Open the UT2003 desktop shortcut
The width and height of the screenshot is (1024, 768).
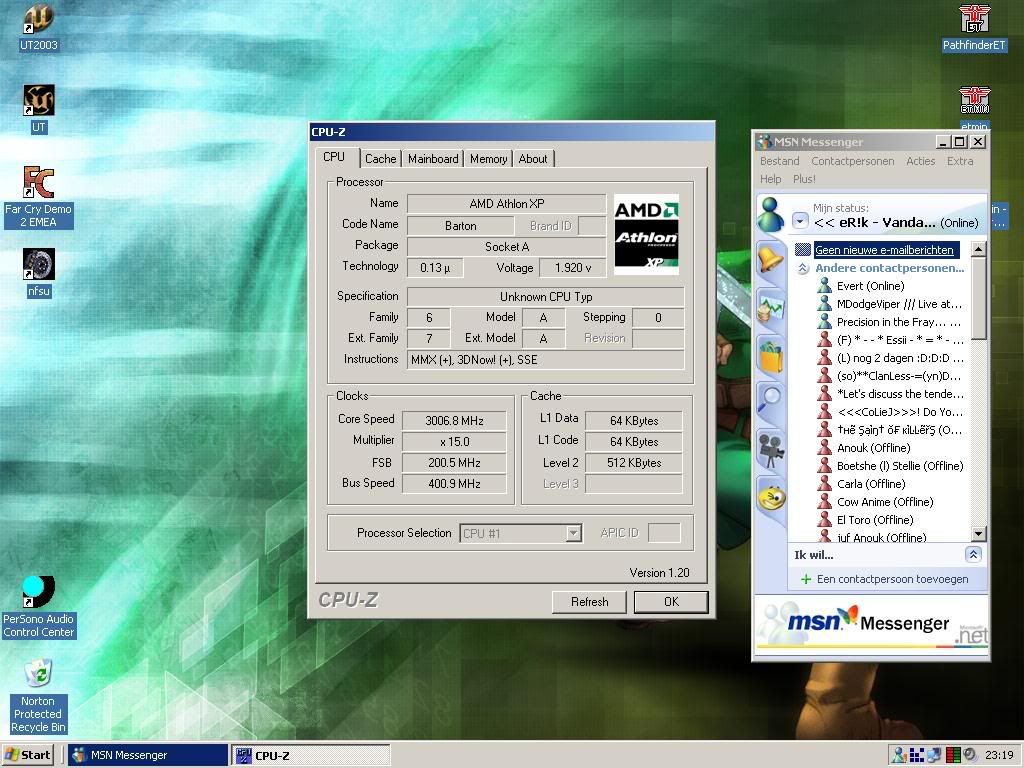[x=39, y=27]
